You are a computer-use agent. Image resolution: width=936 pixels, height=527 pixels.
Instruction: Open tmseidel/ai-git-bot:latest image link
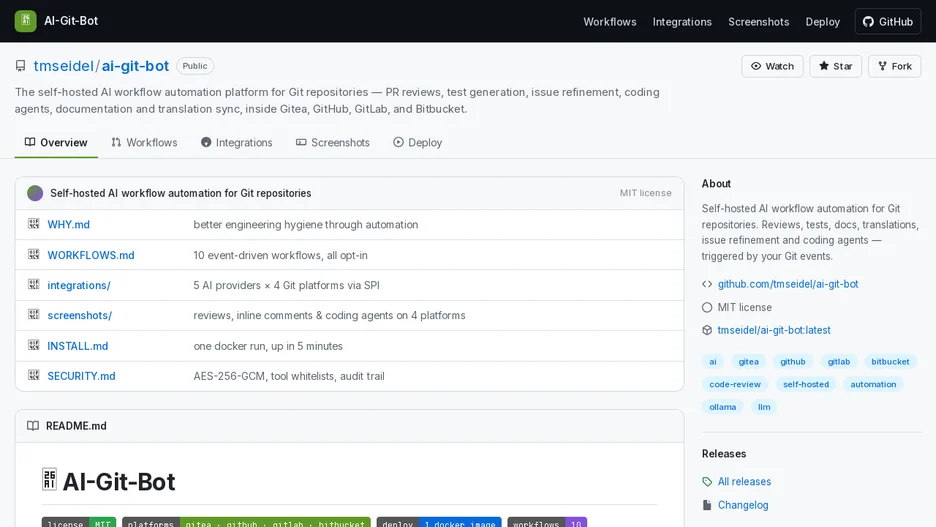point(774,330)
